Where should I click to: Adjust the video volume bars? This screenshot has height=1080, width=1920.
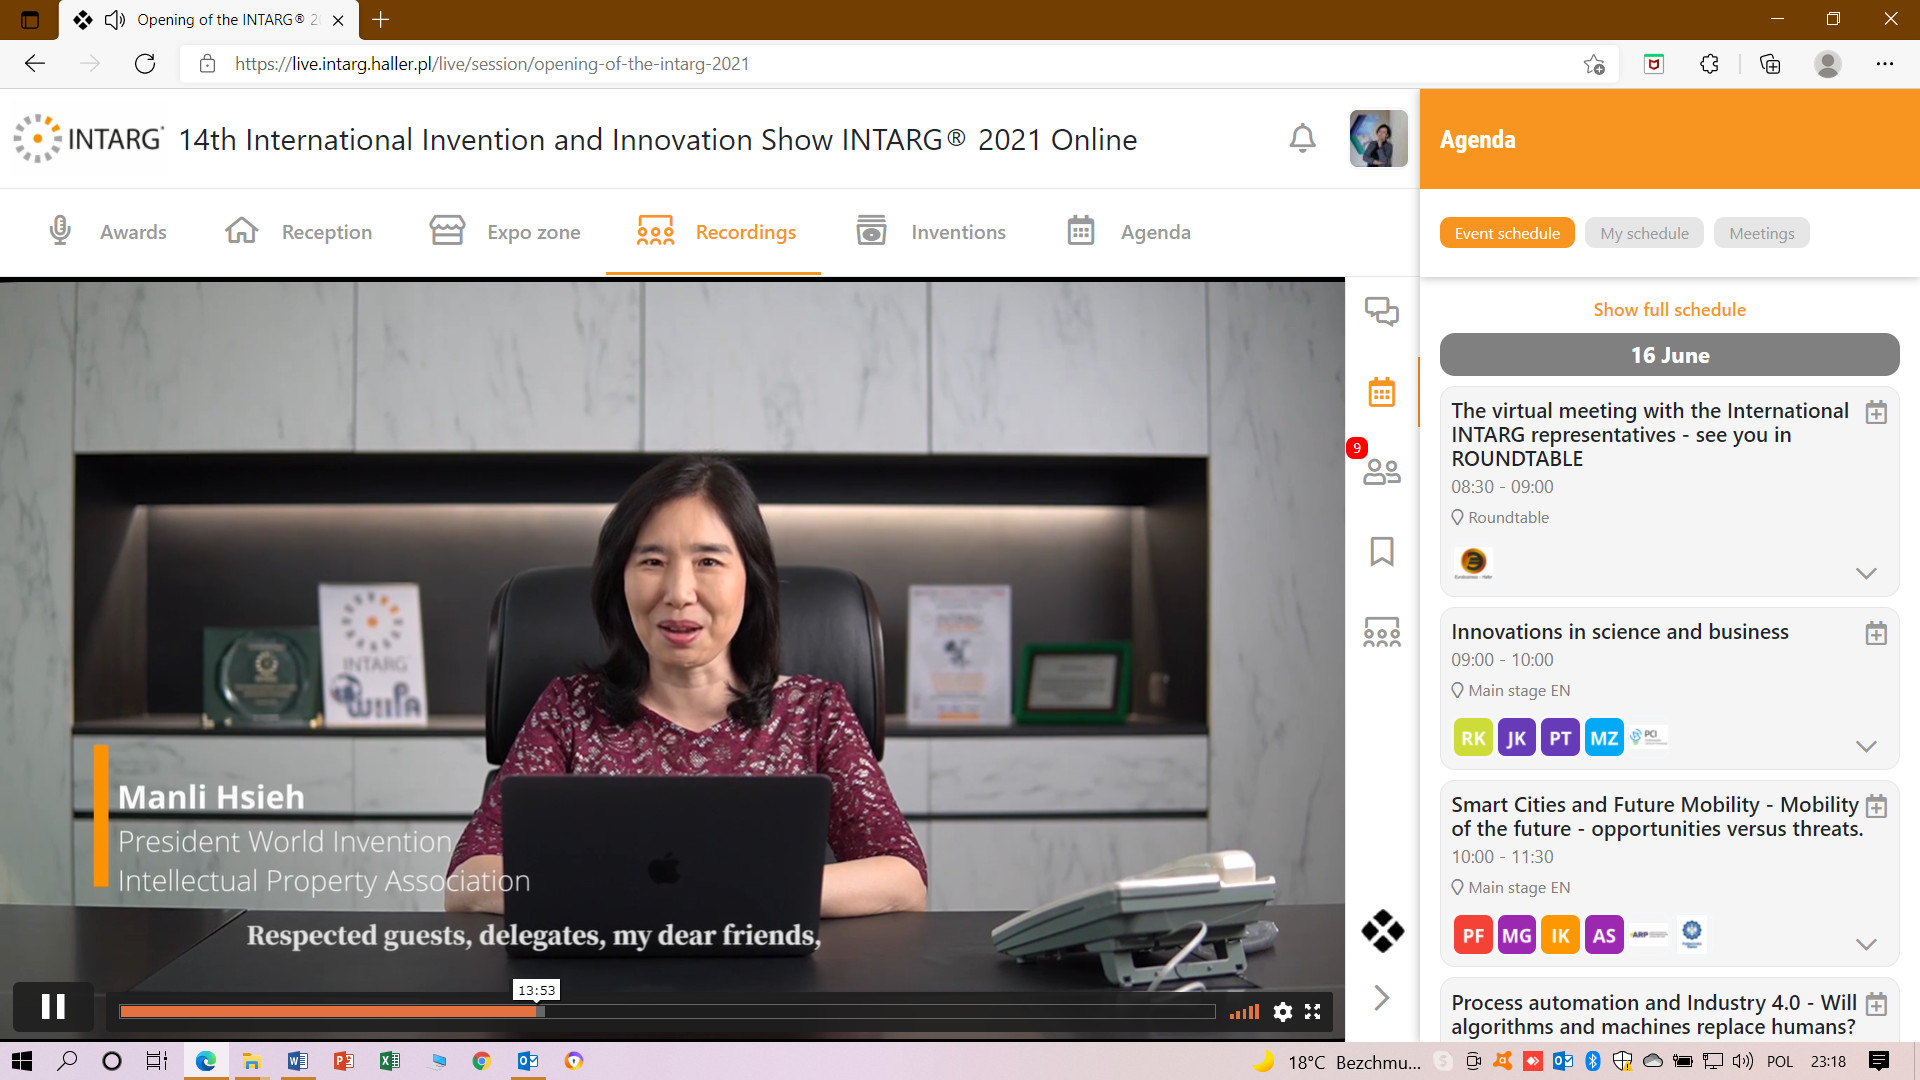(1245, 1012)
